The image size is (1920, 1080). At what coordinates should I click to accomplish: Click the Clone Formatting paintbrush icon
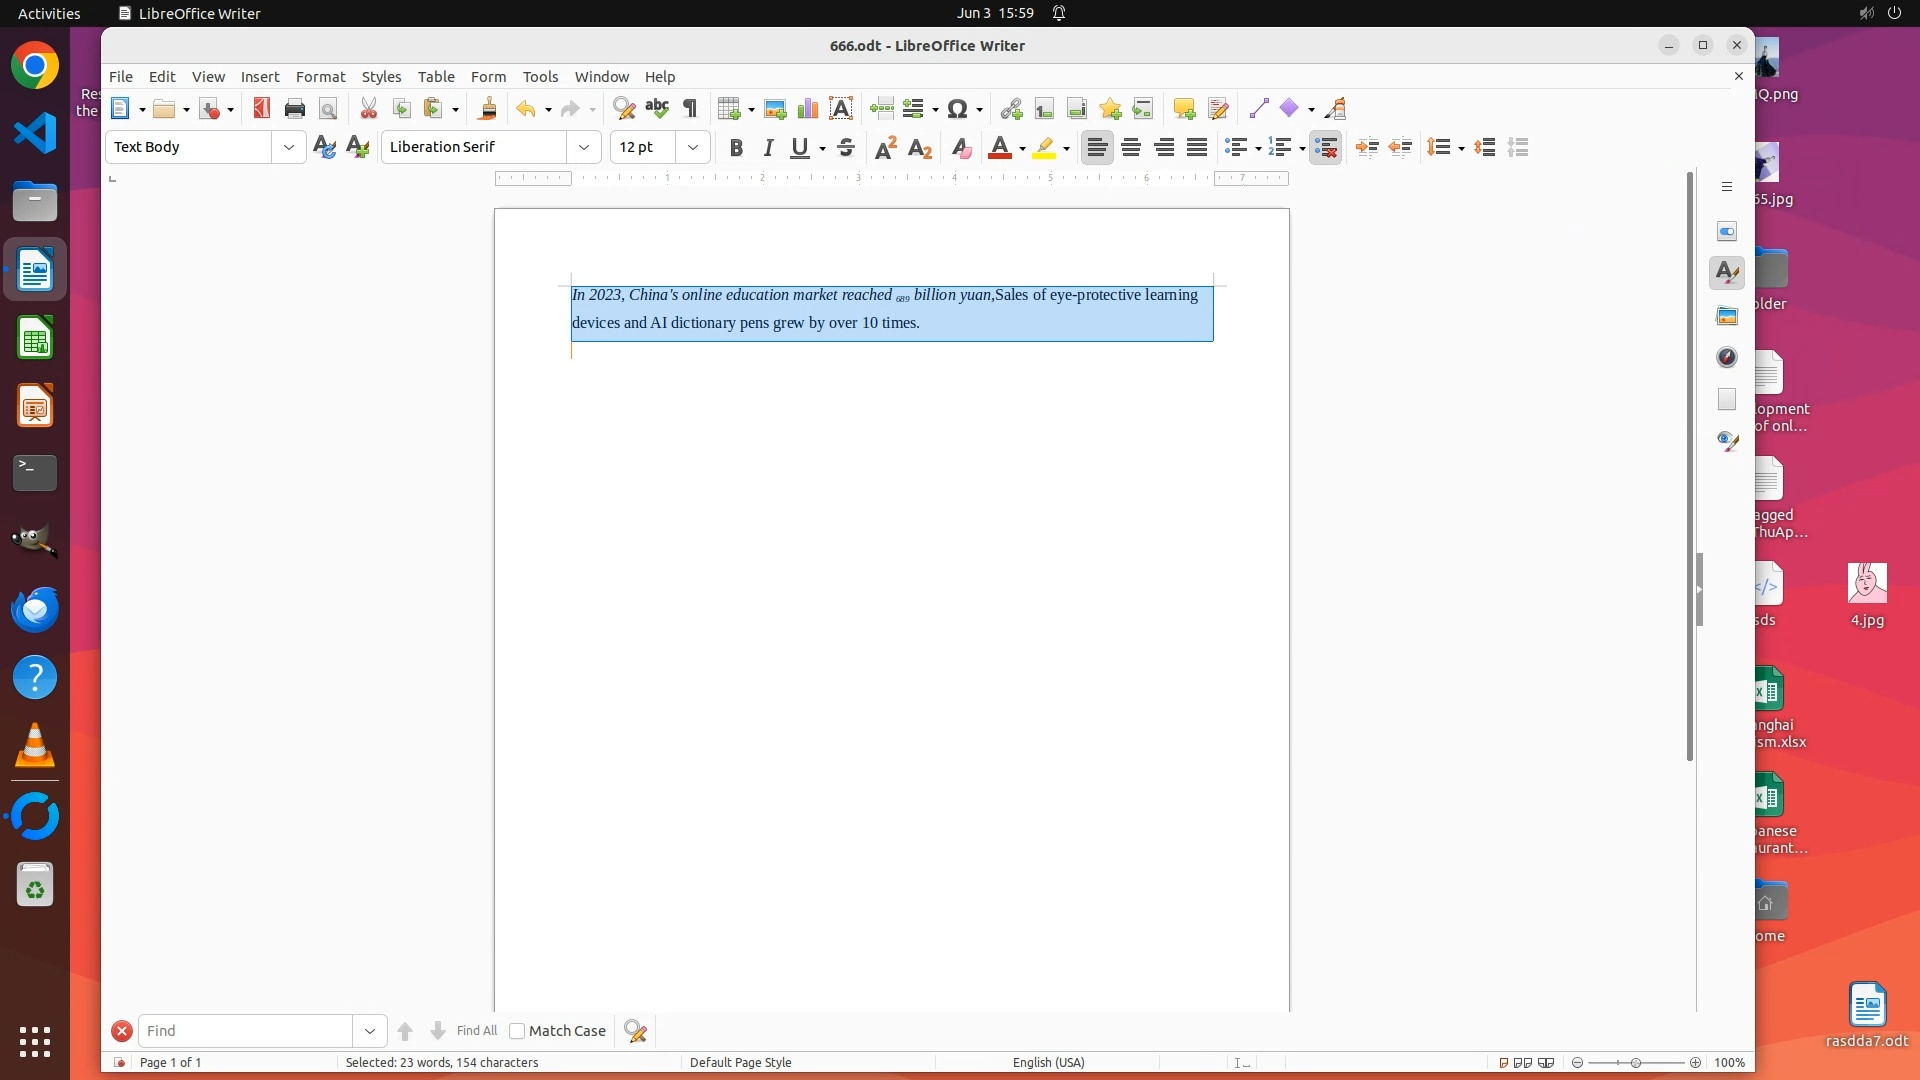tap(488, 109)
